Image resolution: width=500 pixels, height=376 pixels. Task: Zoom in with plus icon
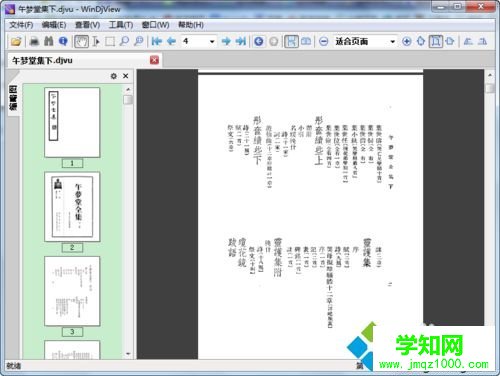tap(406, 41)
